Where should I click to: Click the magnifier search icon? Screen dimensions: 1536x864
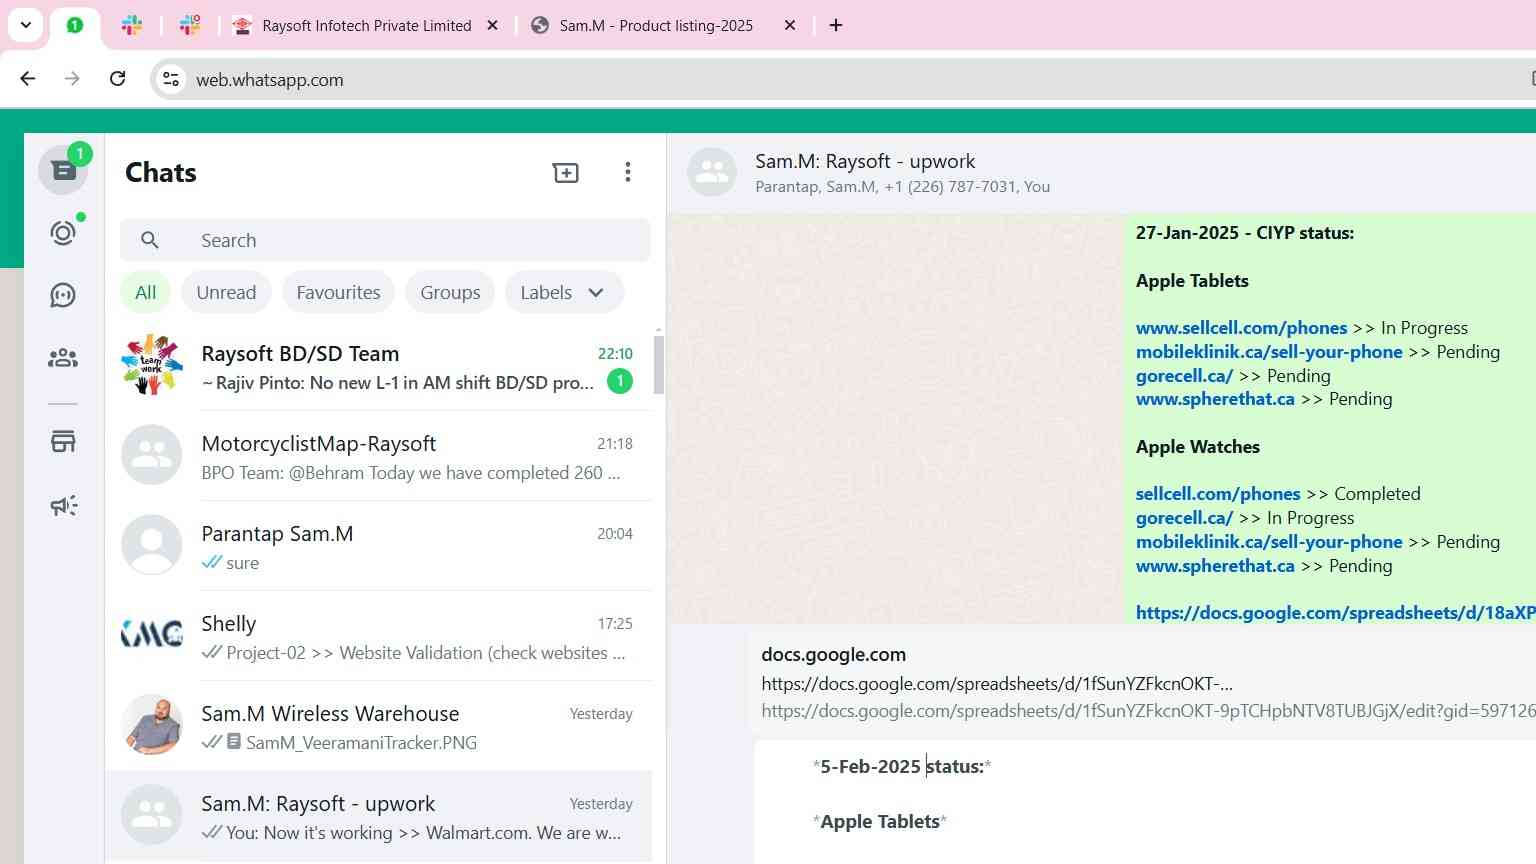click(150, 240)
